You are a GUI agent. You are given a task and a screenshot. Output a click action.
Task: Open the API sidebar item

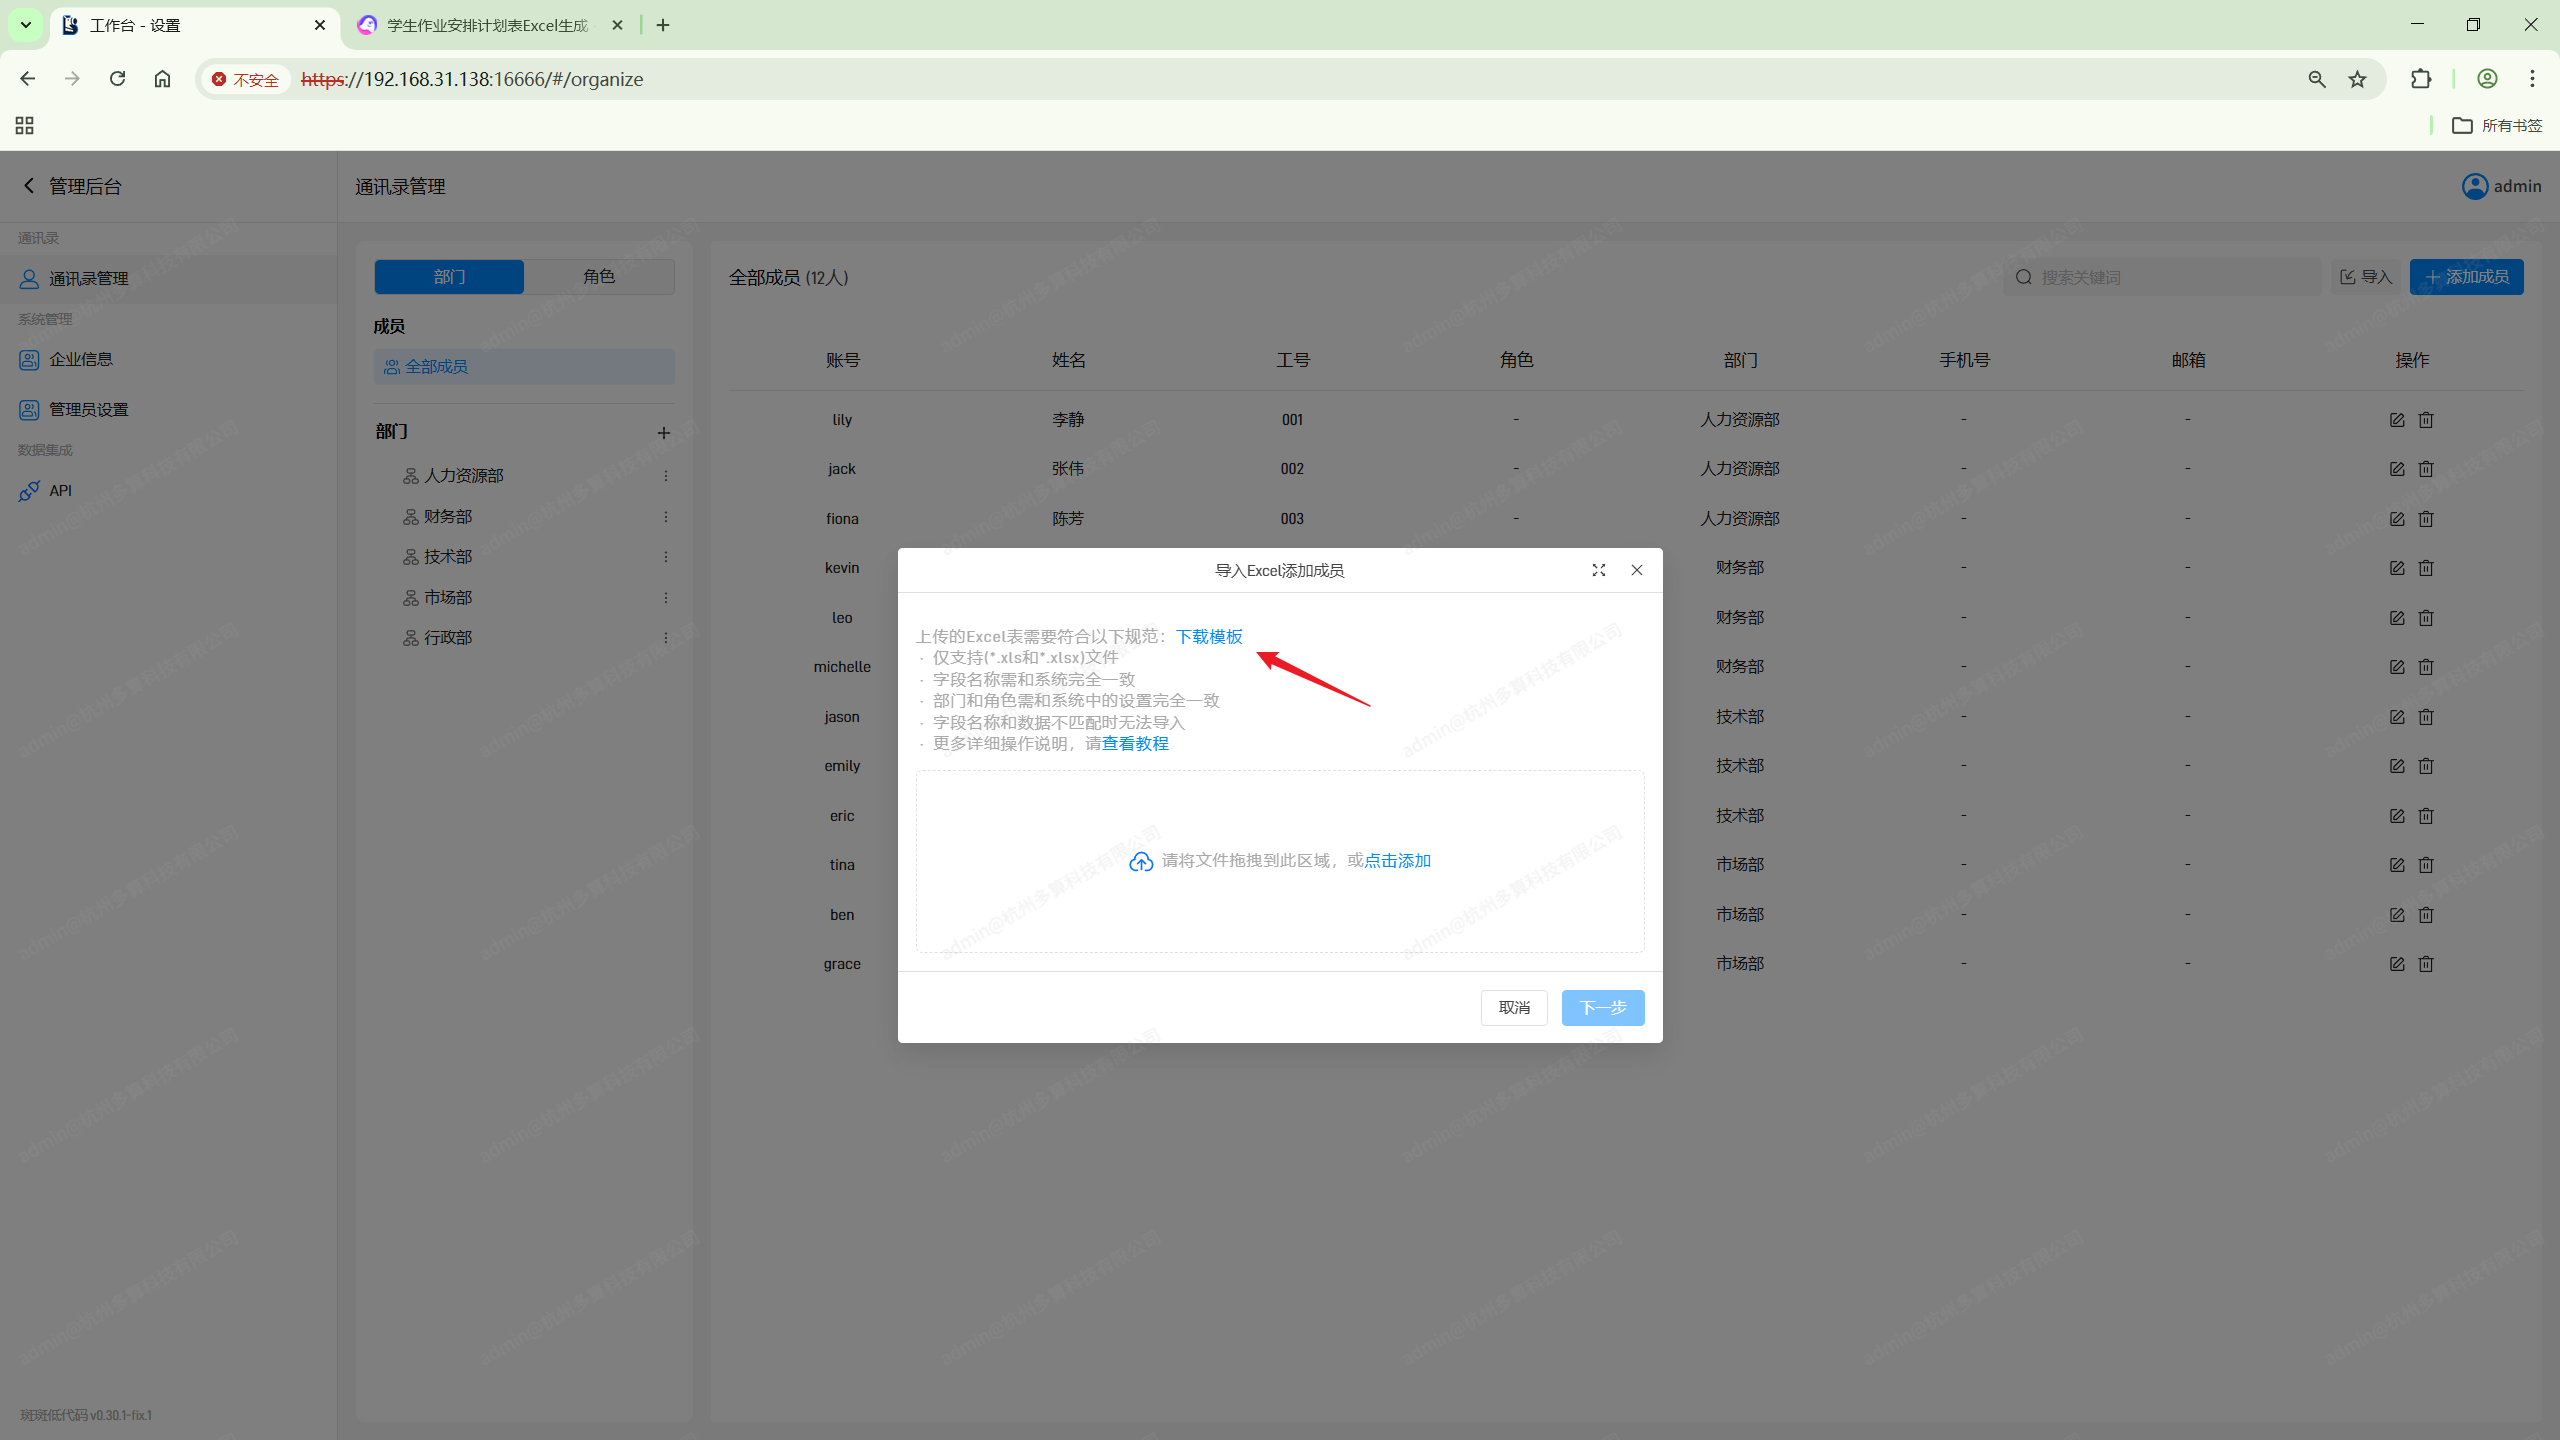(x=60, y=490)
